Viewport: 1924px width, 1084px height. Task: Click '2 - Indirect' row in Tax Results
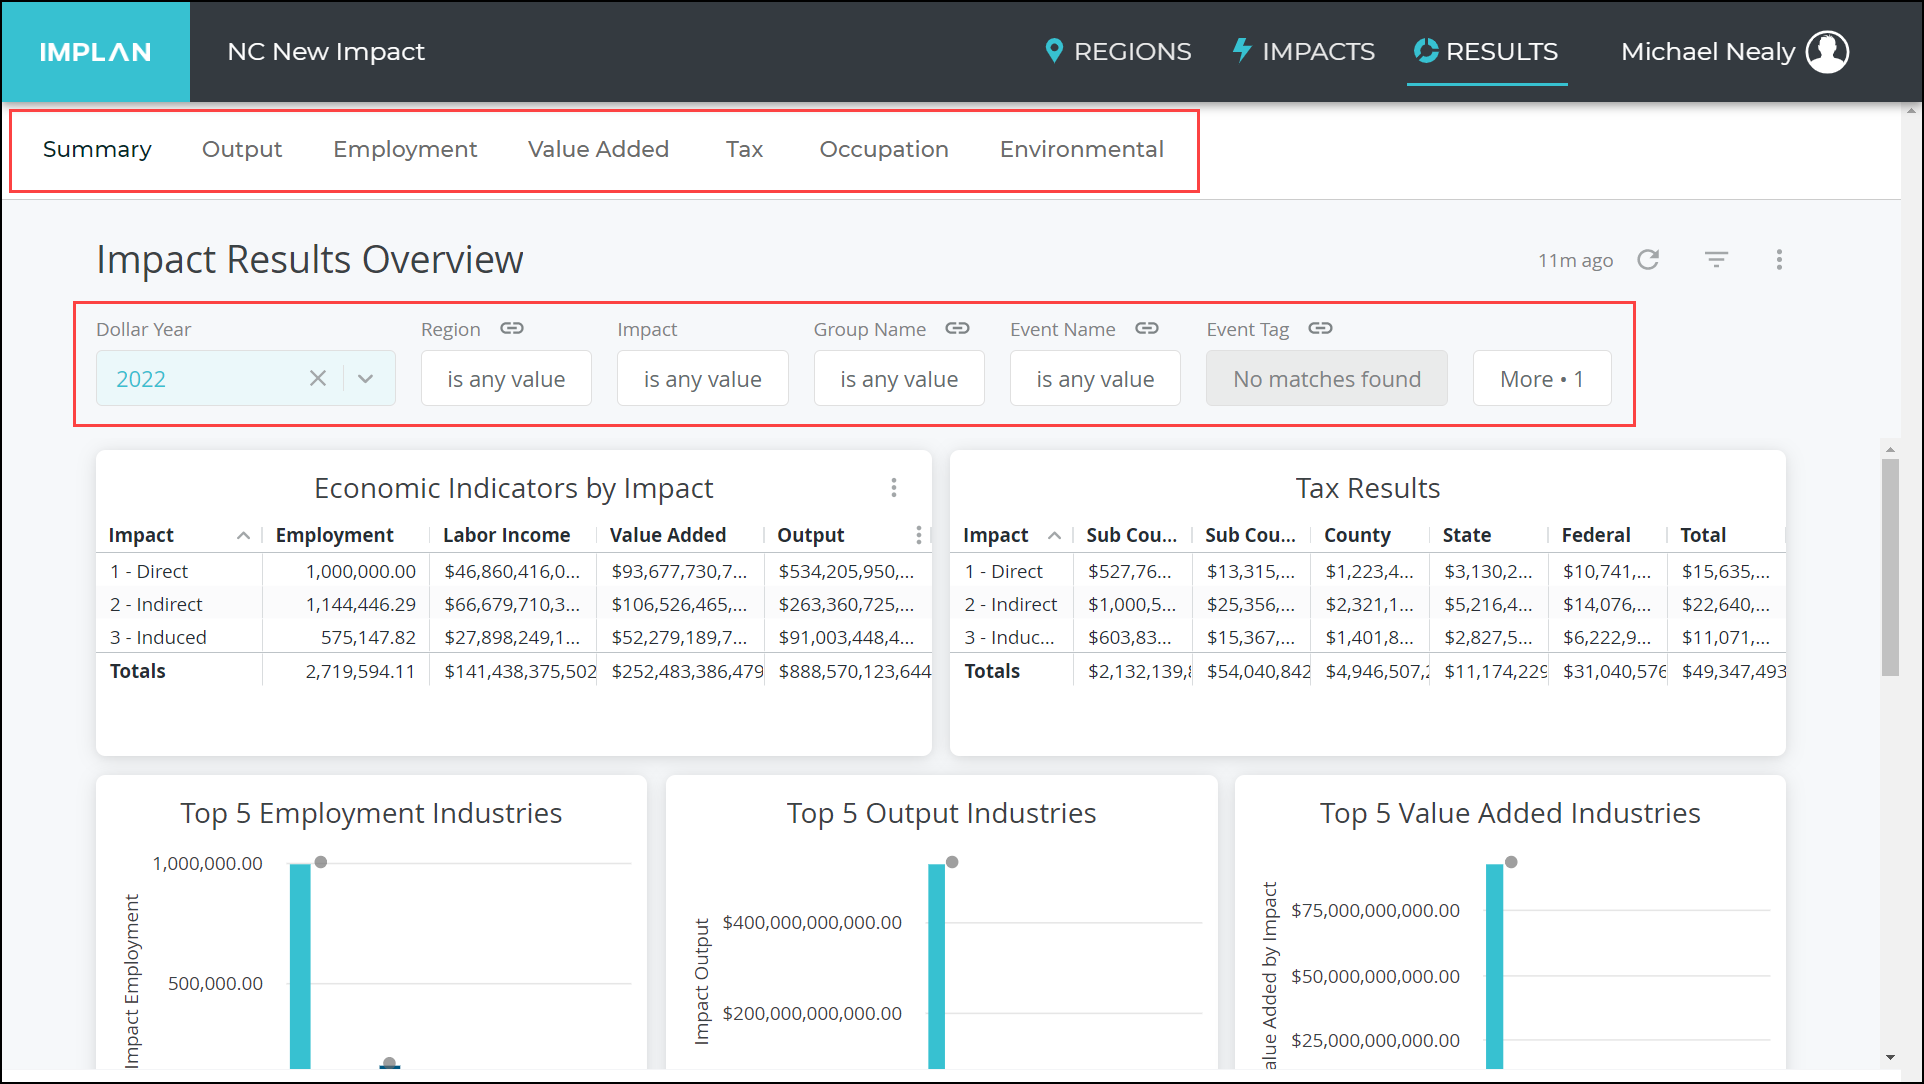tap(1368, 604)
